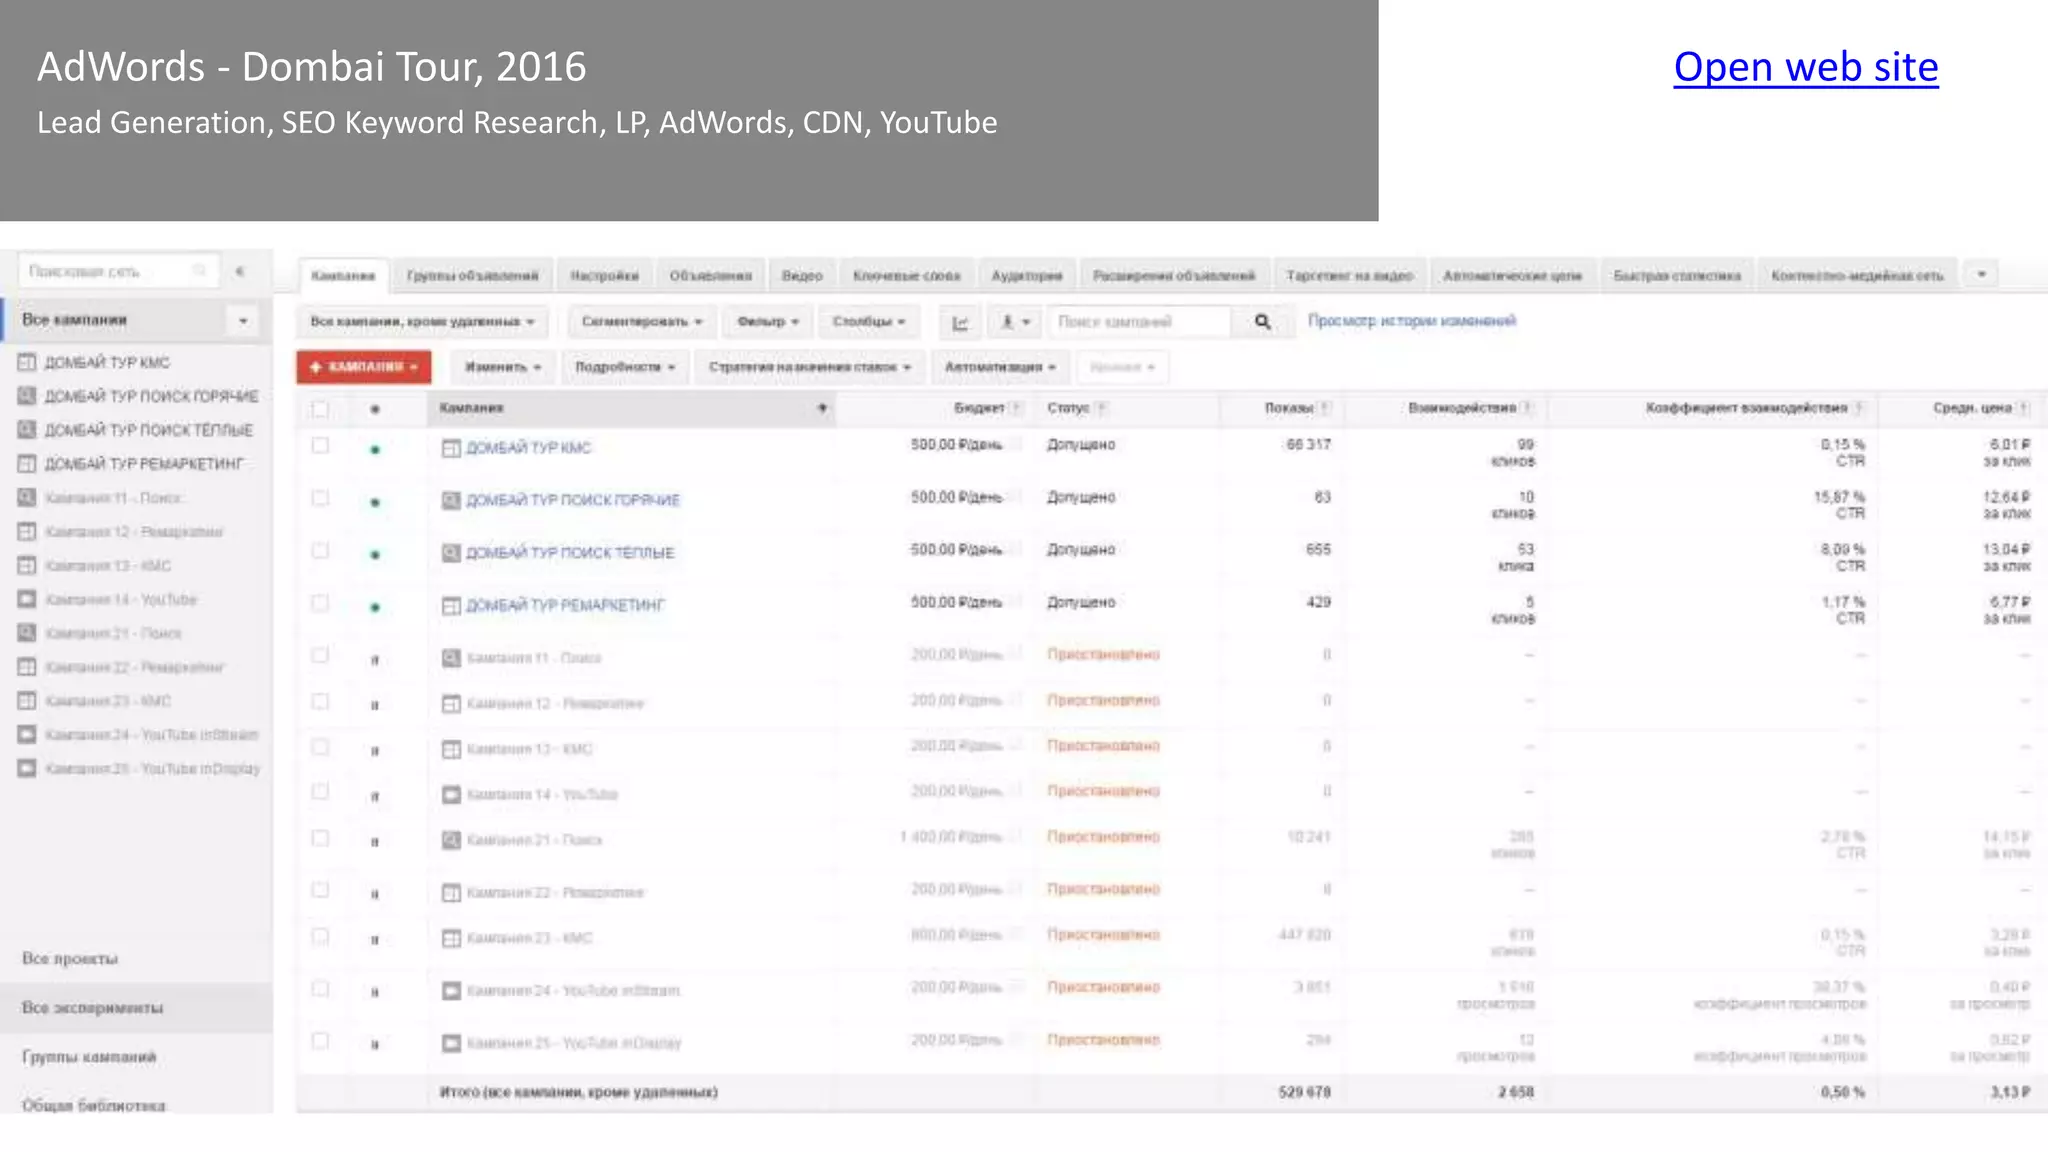
Task: Sort by the Показы column header
Action: [x=1289, y=408]
